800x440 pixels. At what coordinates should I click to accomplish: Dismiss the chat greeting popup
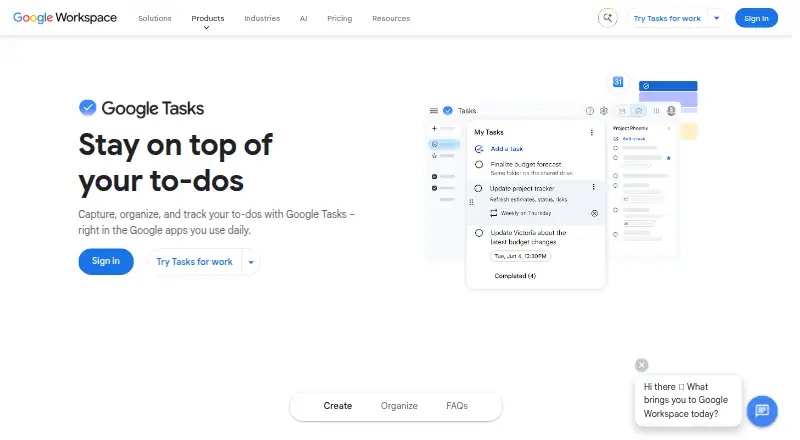[641, 365]
